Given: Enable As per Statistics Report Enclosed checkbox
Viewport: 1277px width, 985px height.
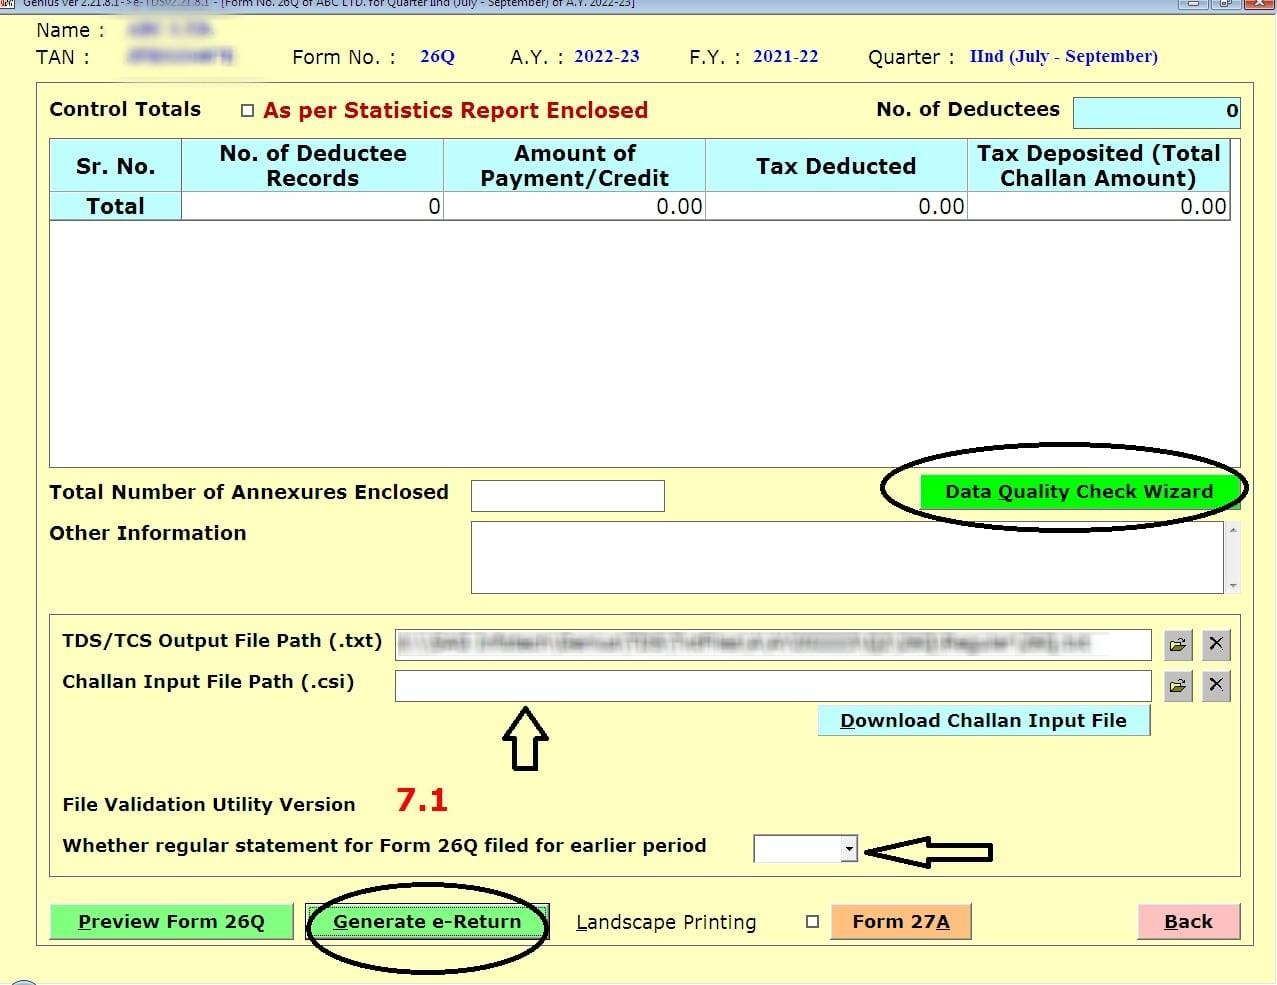Looking at the screenshot, I should [247, 111].
